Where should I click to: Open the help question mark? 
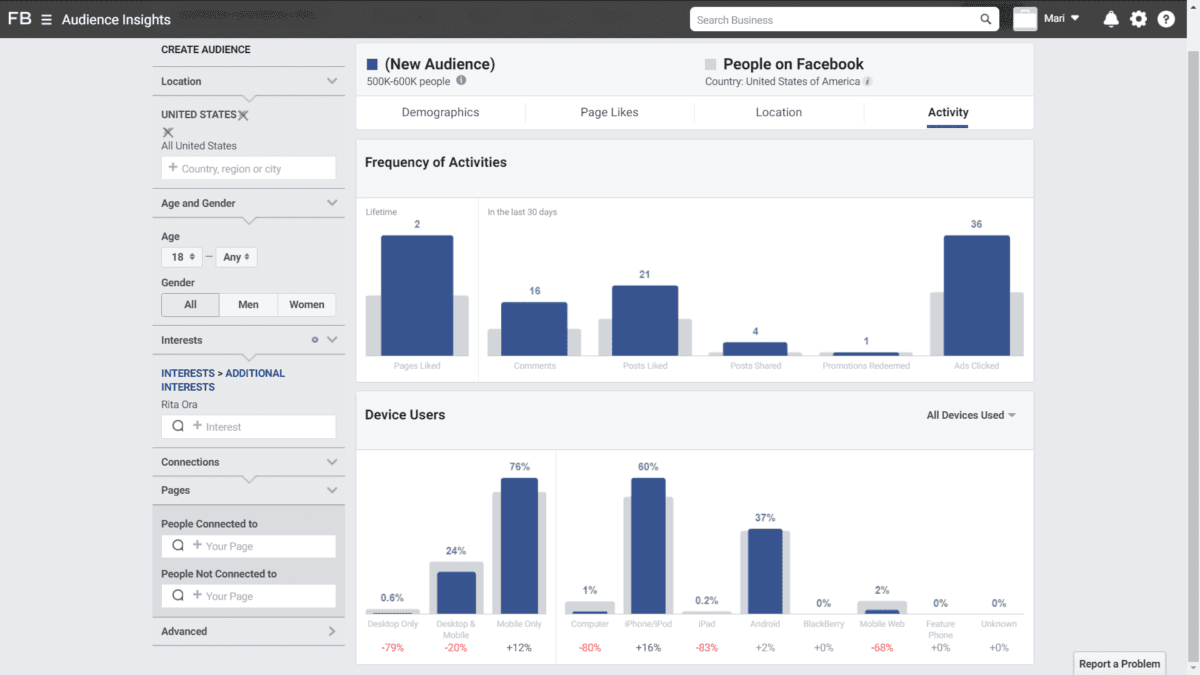[x=1165, y=19]
